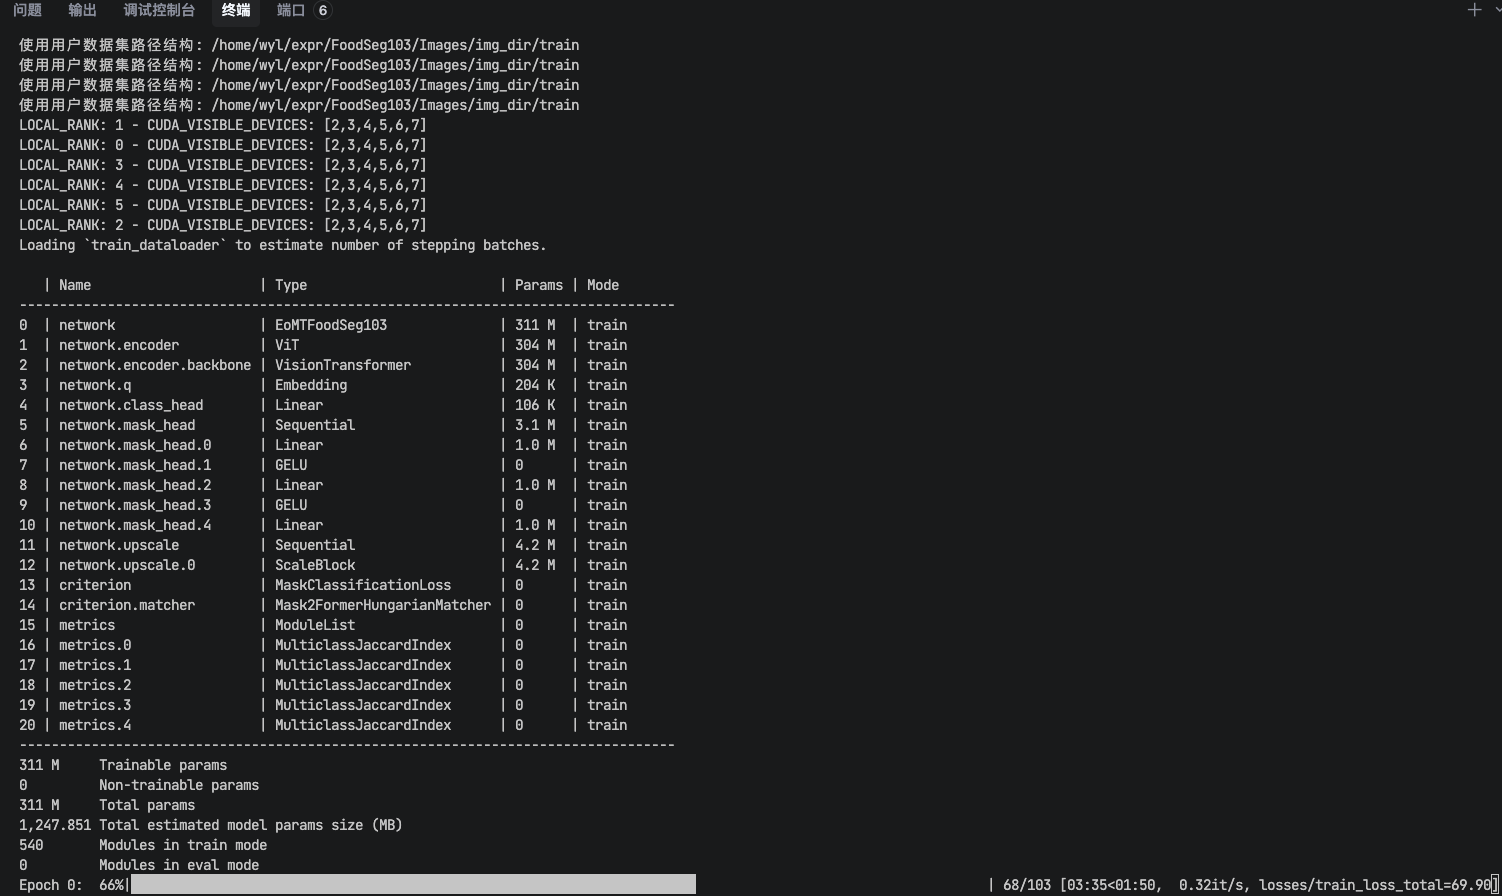Screen dimensions: 1502x896
Task: Click the 'Total params' summary line
Action: (107, 805)
